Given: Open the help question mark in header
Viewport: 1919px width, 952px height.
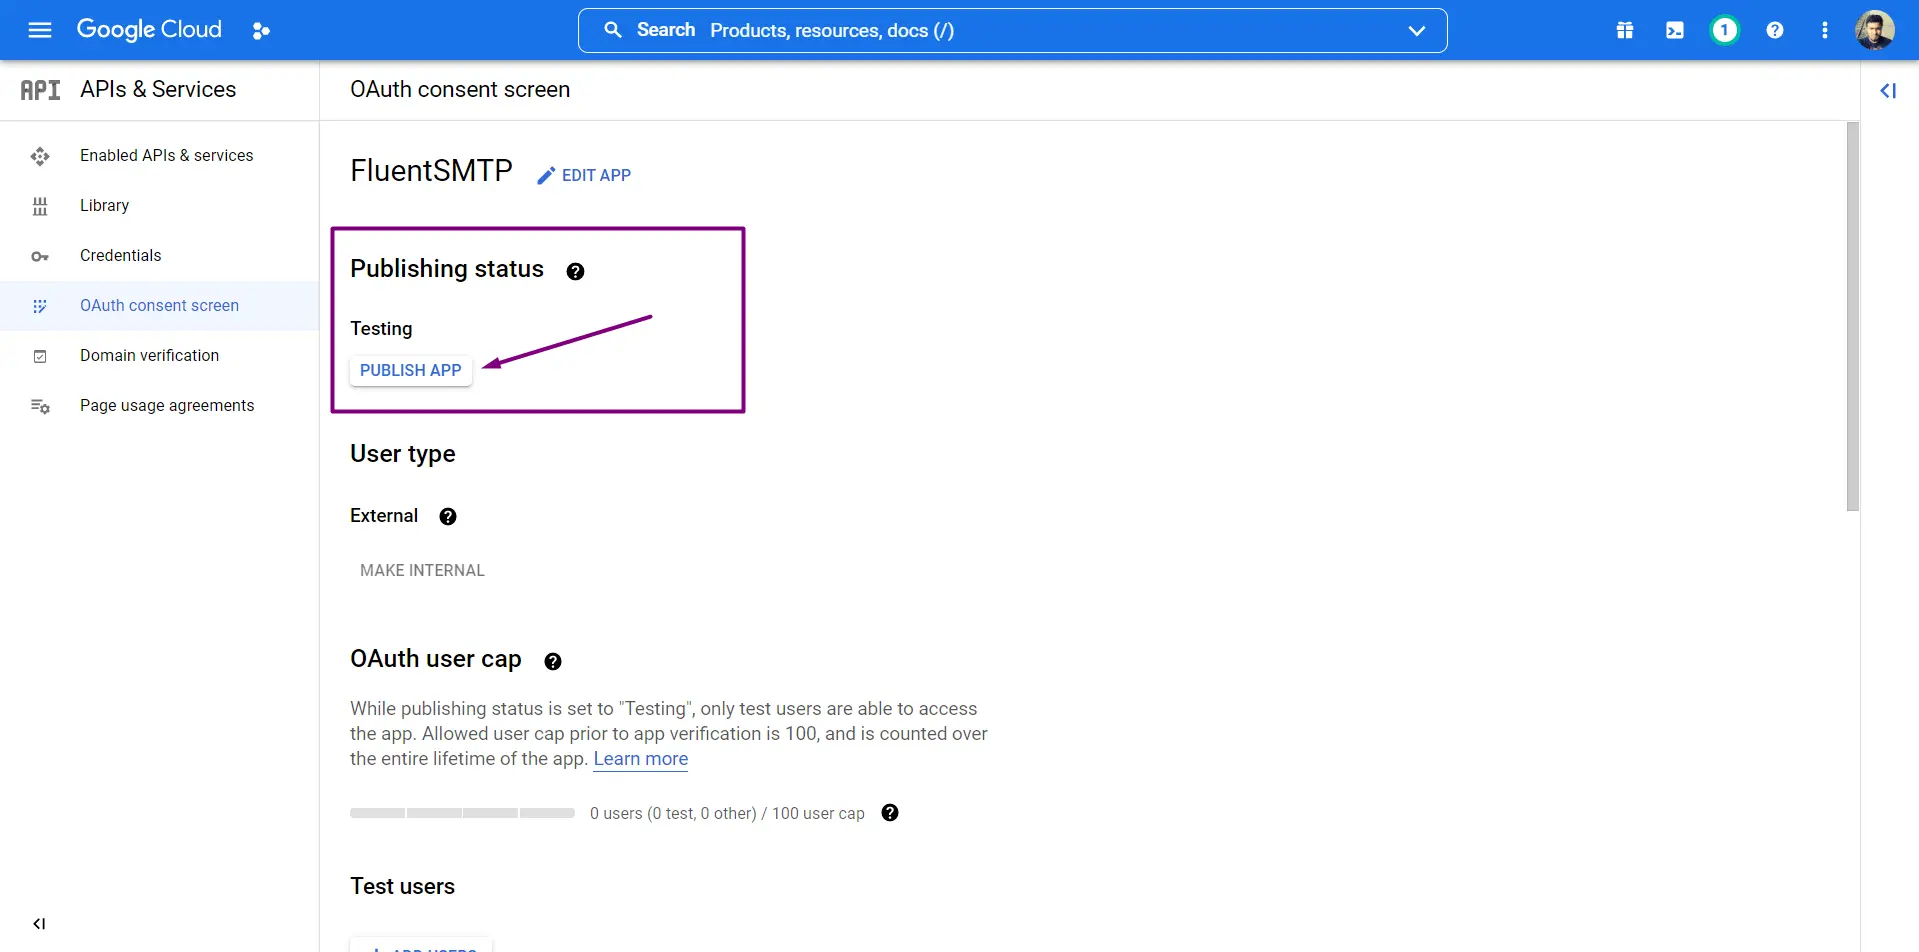Looking at the screenshot, I should point(1775,31).
